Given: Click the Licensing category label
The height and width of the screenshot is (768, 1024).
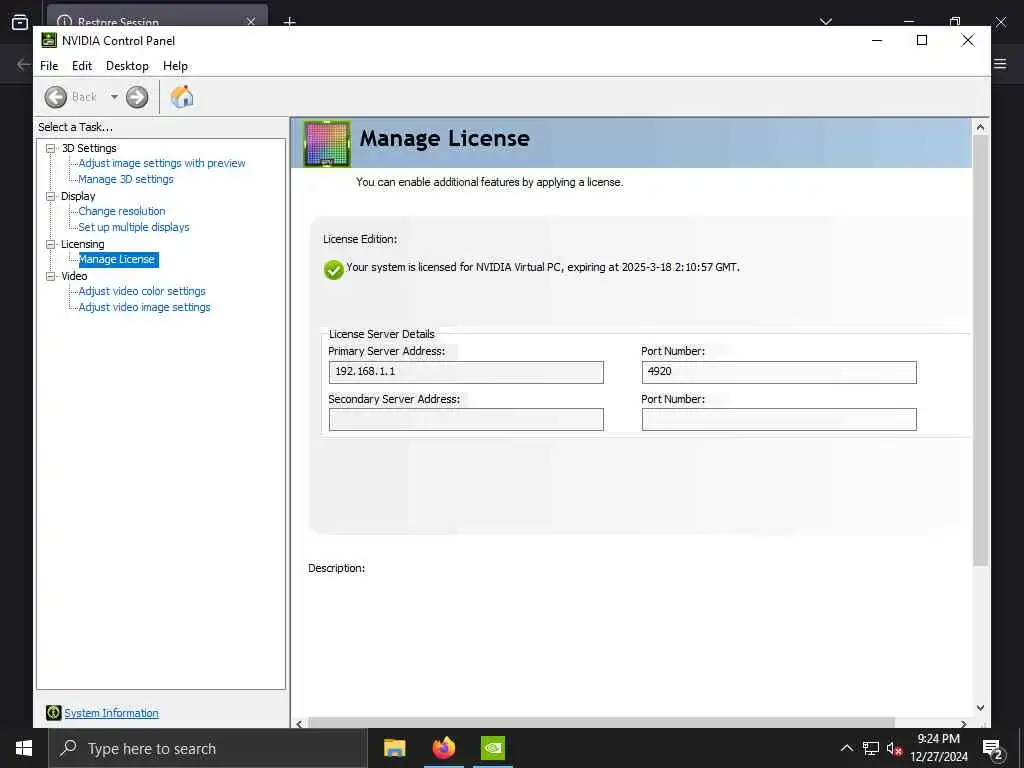Looking at the screenshot, I should pos(82,244).
